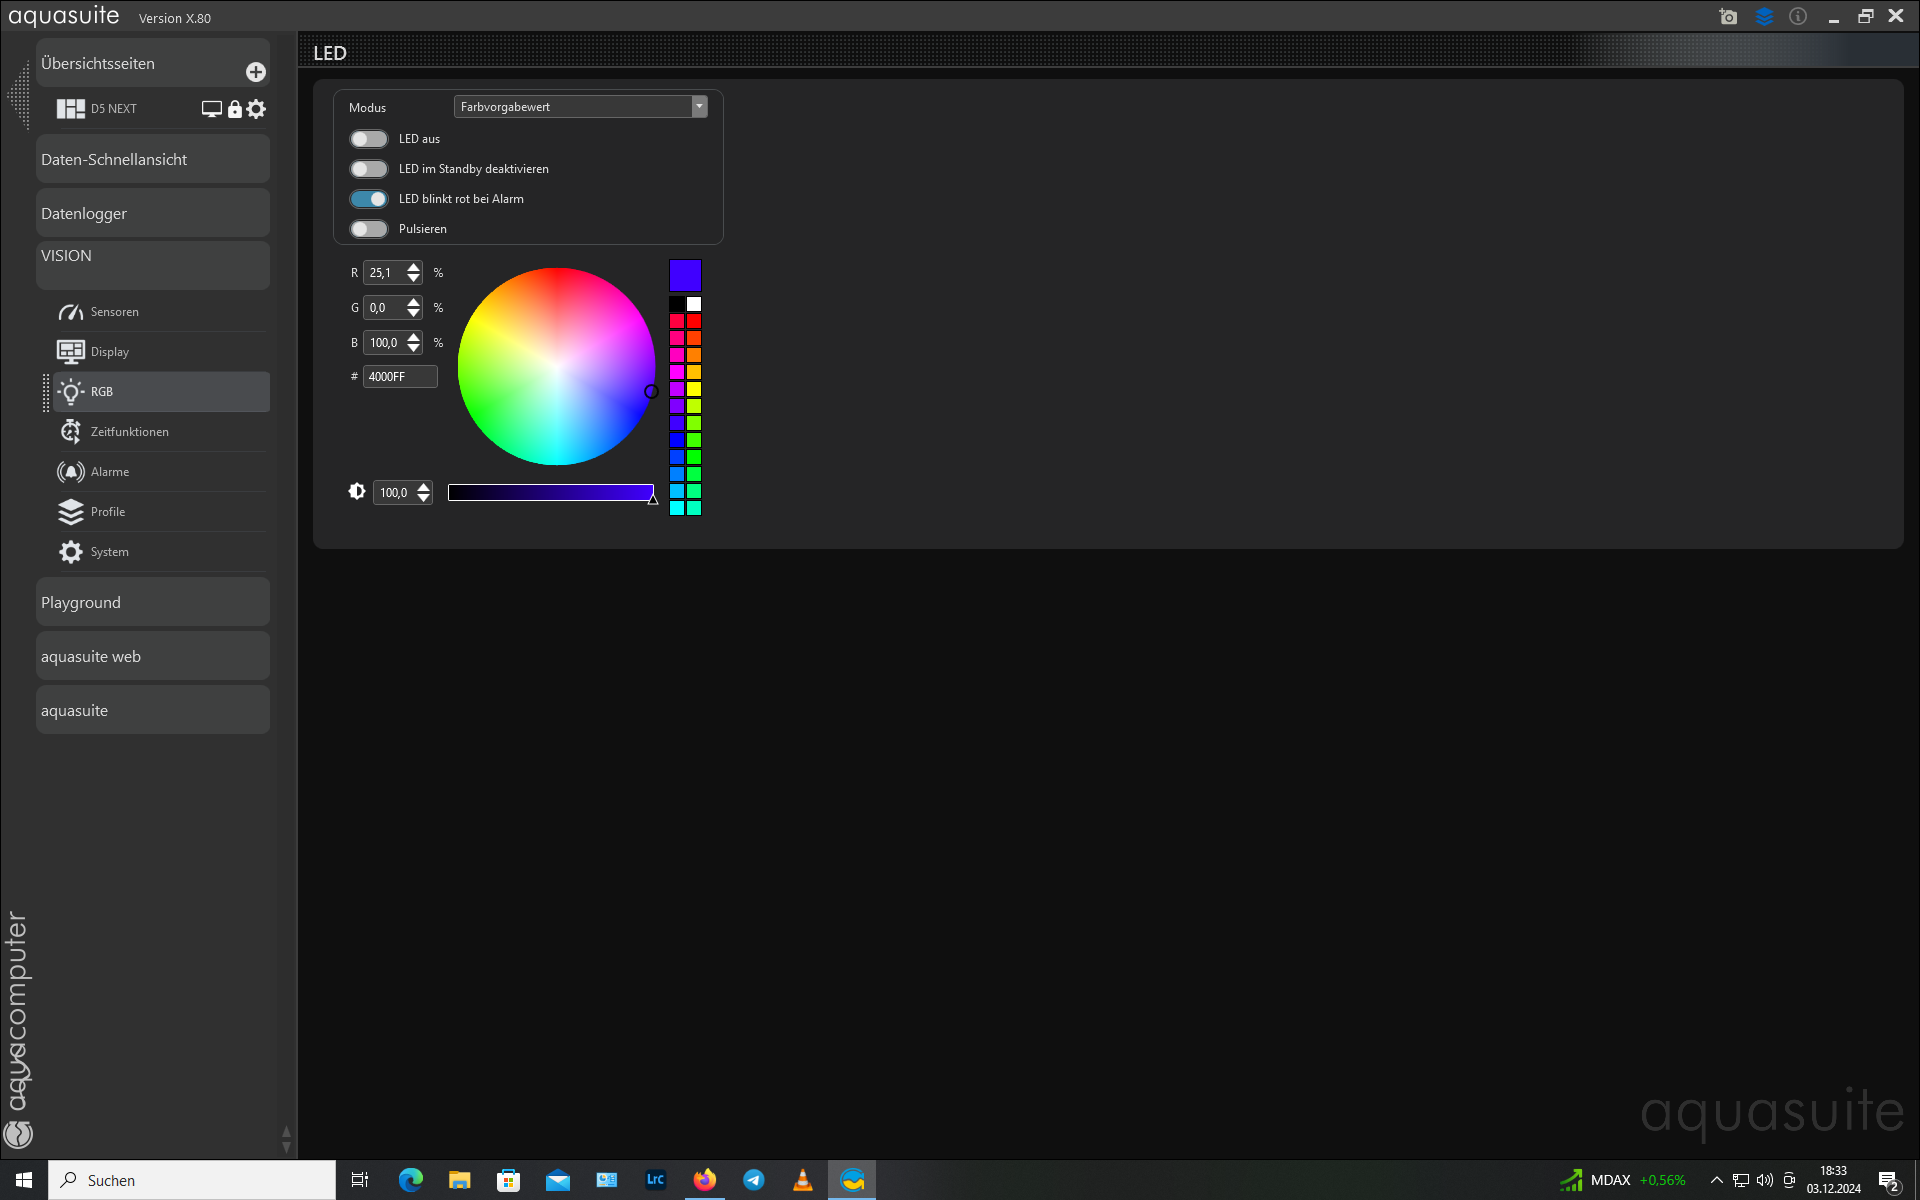Image resolution: width=1920 pixels, height=1200 pixels.
Task: Open the Modus Farbvorgabewert dropdown
Action: tap(580, 107)
